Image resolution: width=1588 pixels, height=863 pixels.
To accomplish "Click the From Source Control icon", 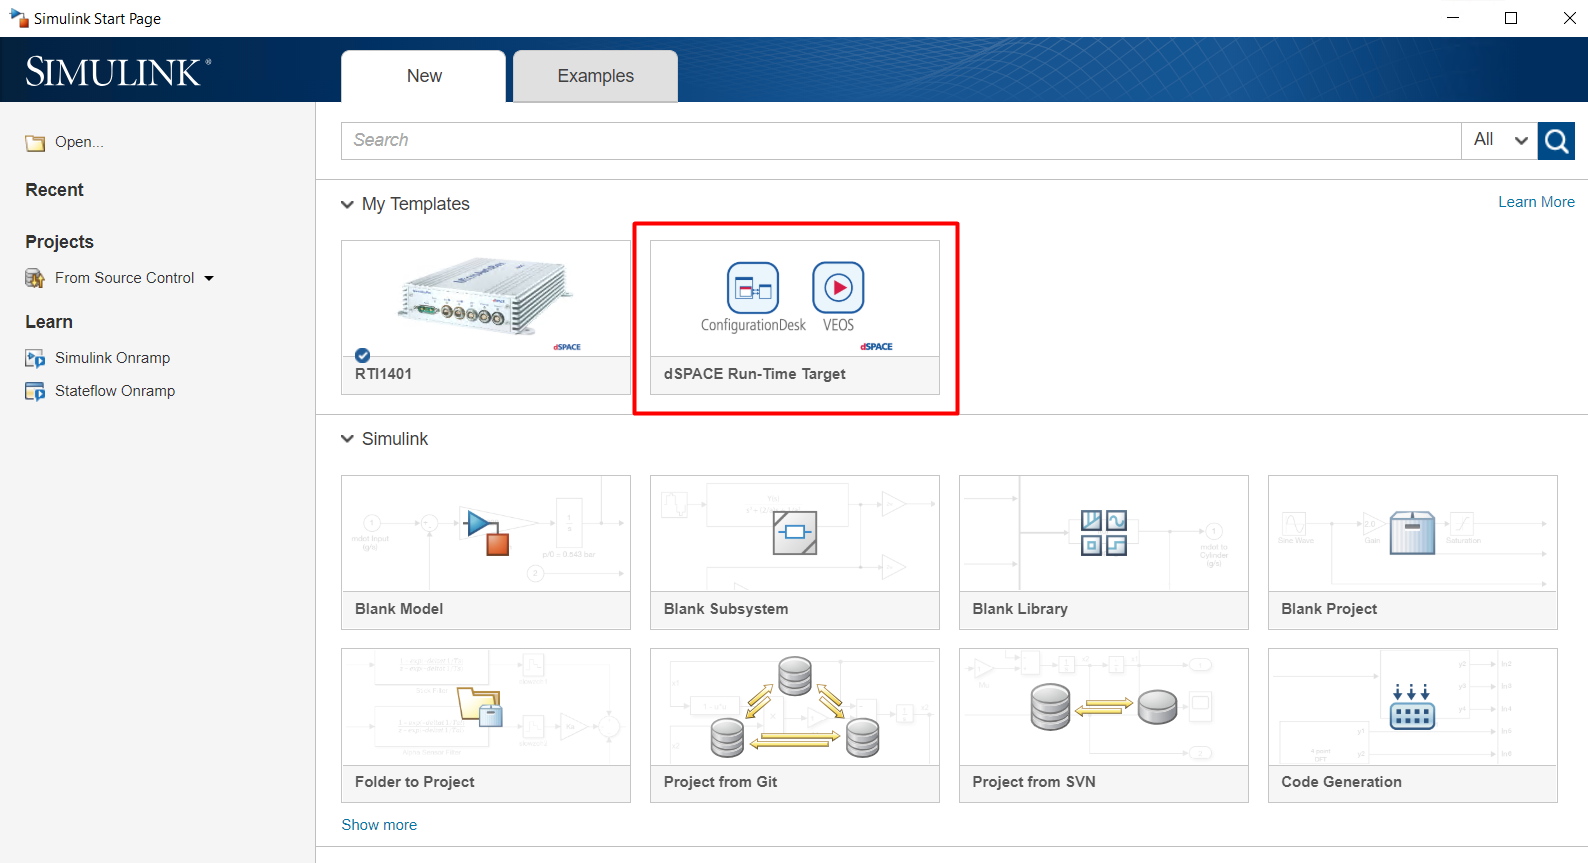I will [35, 278].
